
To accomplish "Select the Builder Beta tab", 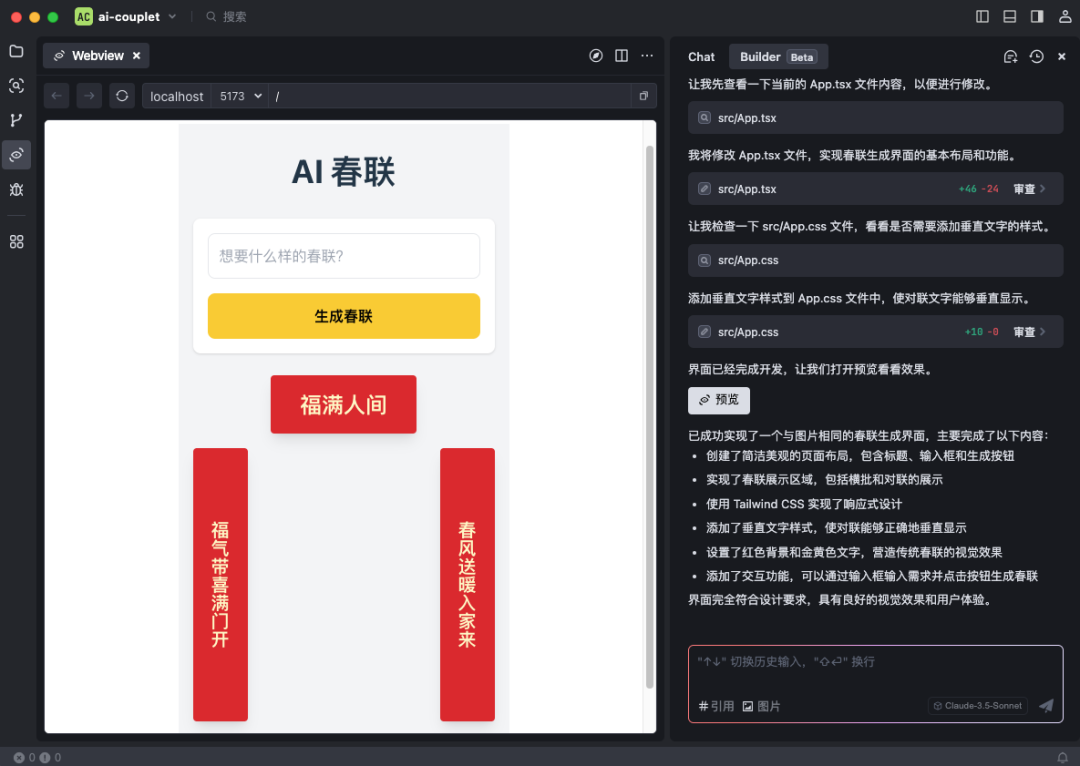I will coord(778,57).
